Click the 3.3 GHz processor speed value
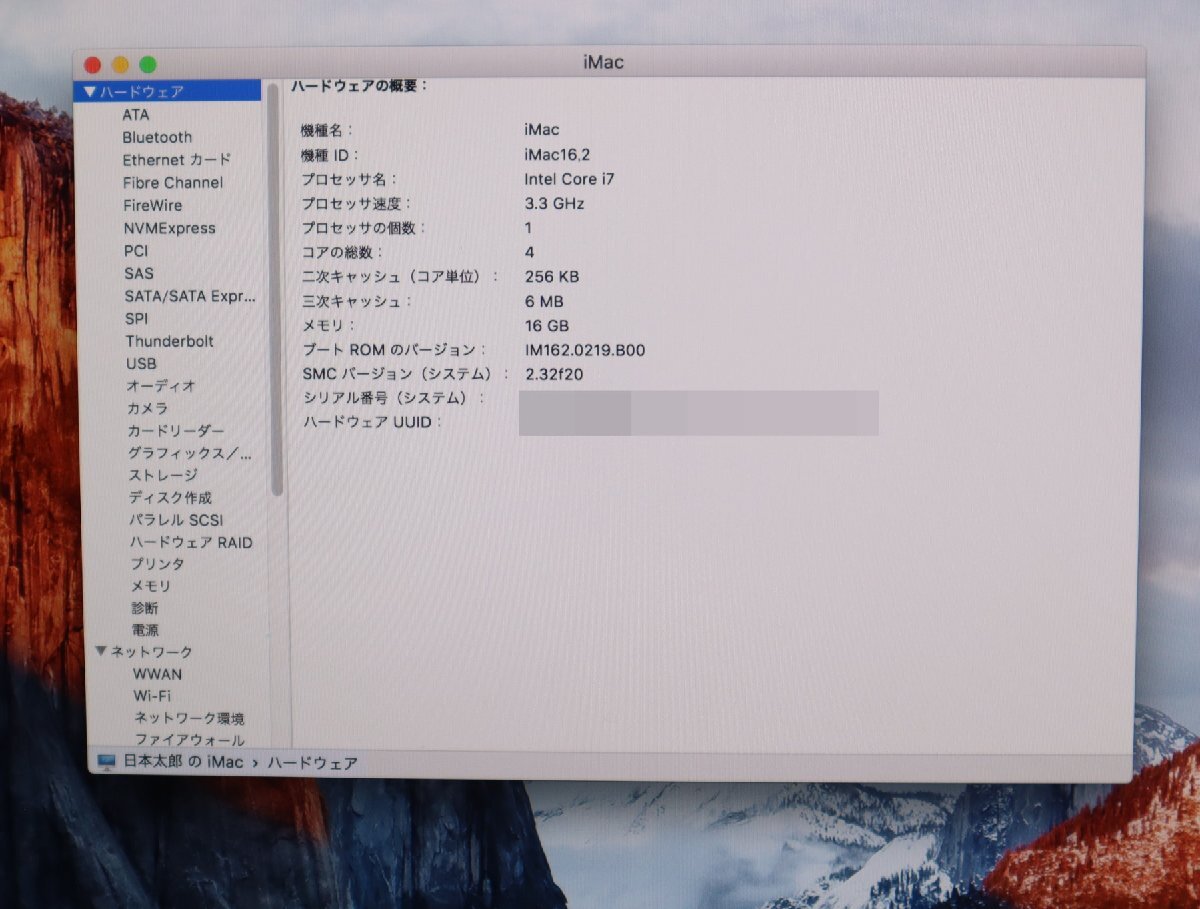Image resolution: width=1200 pixels, height=909 pixels. 554,203
